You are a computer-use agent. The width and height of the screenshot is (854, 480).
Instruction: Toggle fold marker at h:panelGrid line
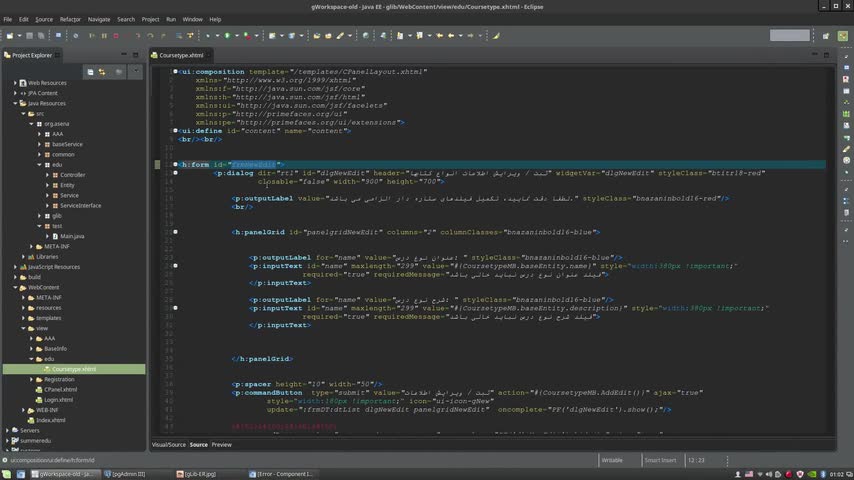tap(175, 232)
